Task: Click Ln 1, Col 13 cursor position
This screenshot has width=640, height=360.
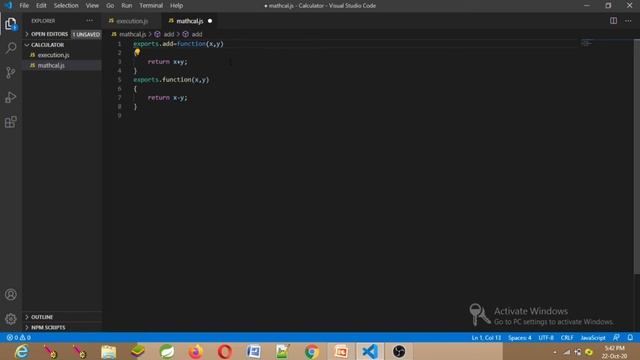Action: point(486,338)
